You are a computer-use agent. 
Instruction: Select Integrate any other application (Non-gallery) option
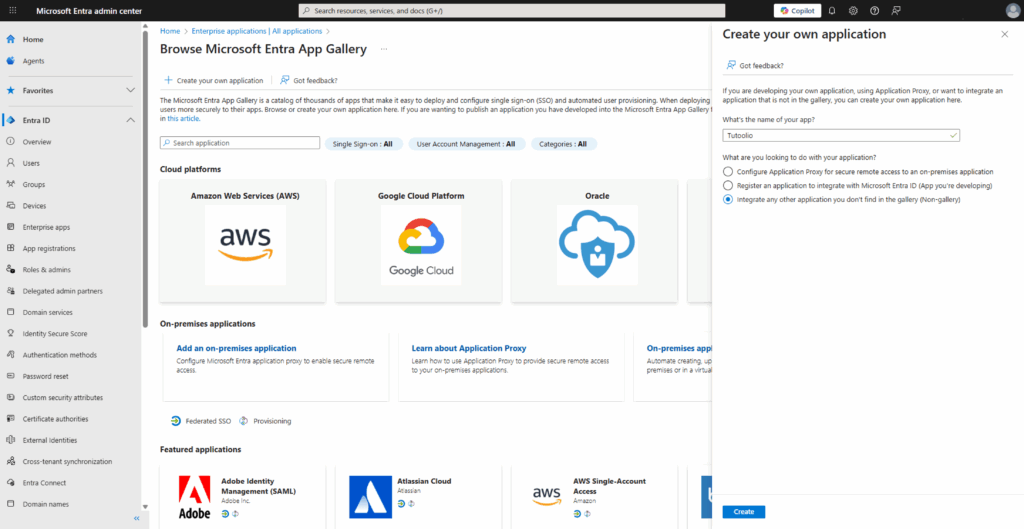(x=728, y=200)
